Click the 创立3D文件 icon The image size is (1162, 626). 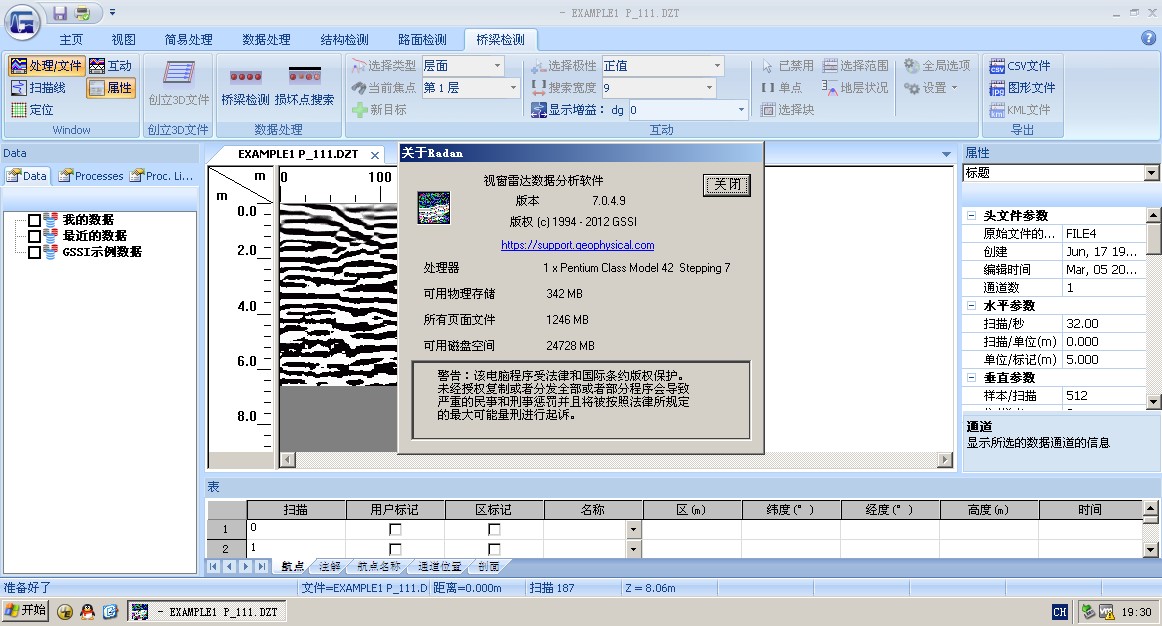(x=179, y=73)
